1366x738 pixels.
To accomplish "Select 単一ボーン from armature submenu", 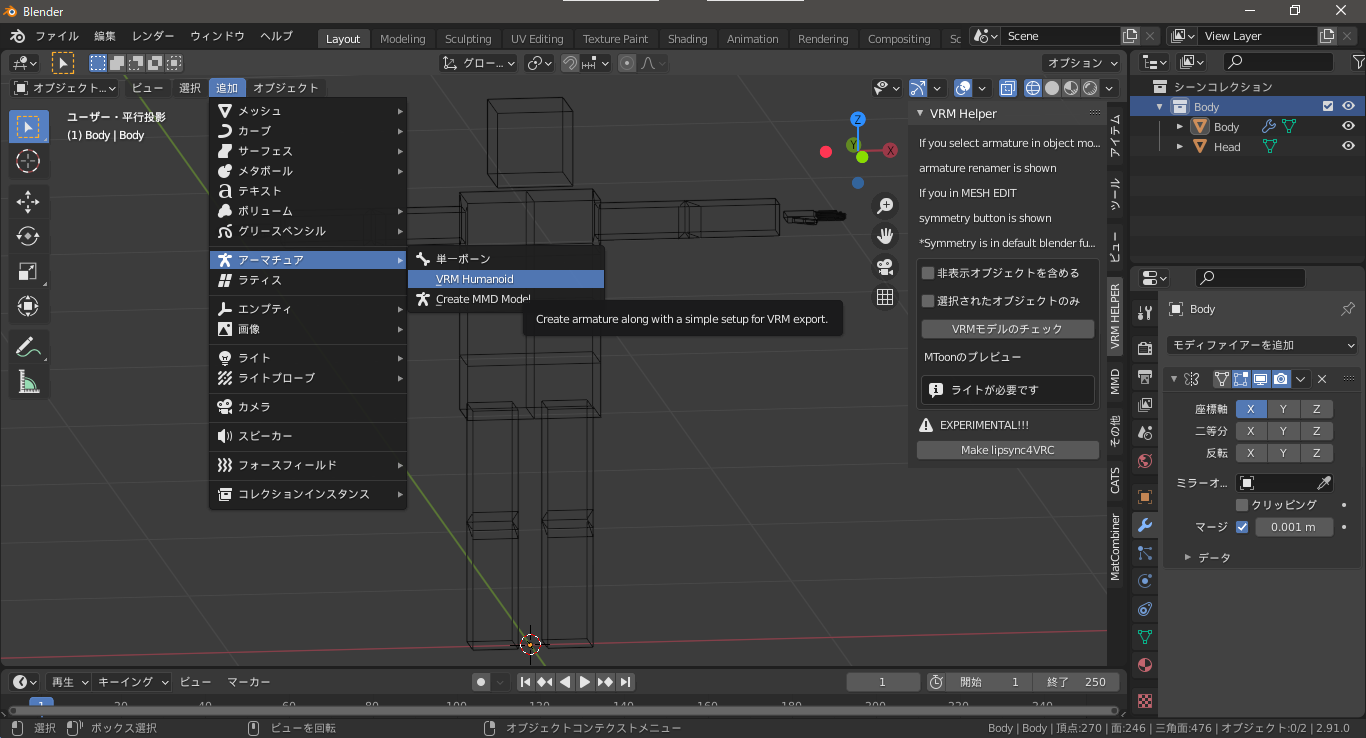I will pos(505,259).
